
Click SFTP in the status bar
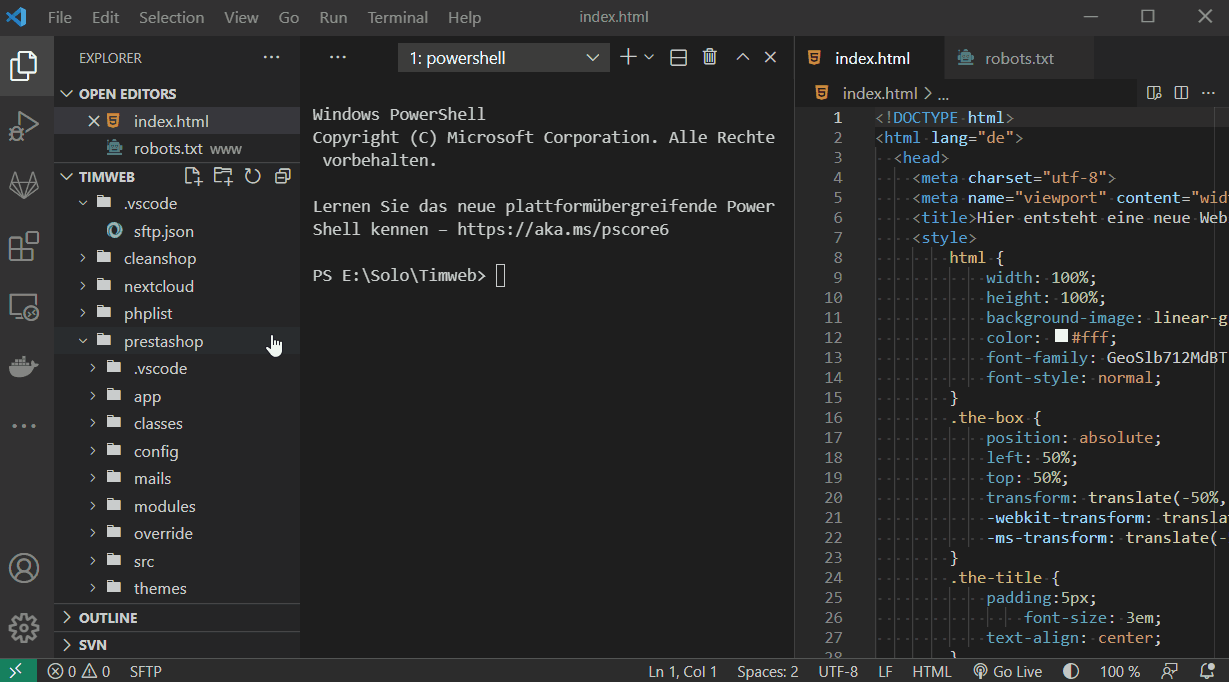(x=146, y=671)
